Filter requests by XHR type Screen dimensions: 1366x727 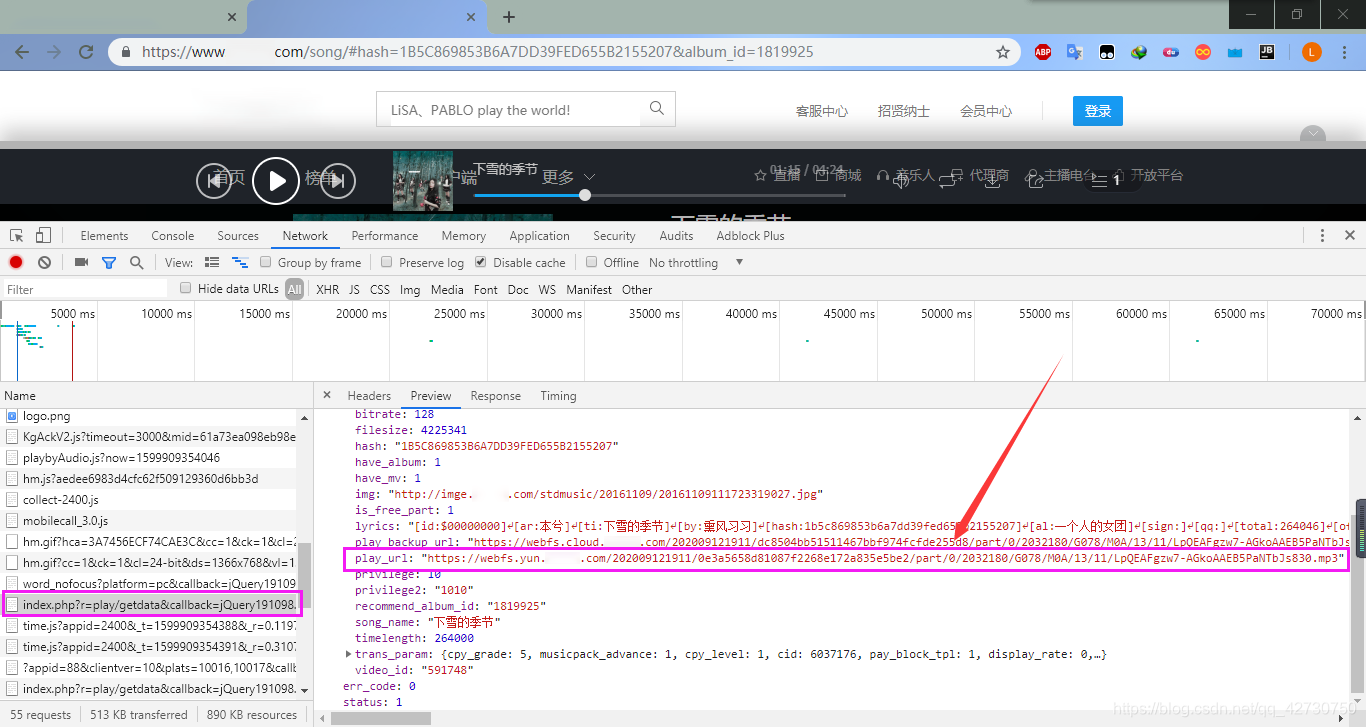tap(327, 289)
